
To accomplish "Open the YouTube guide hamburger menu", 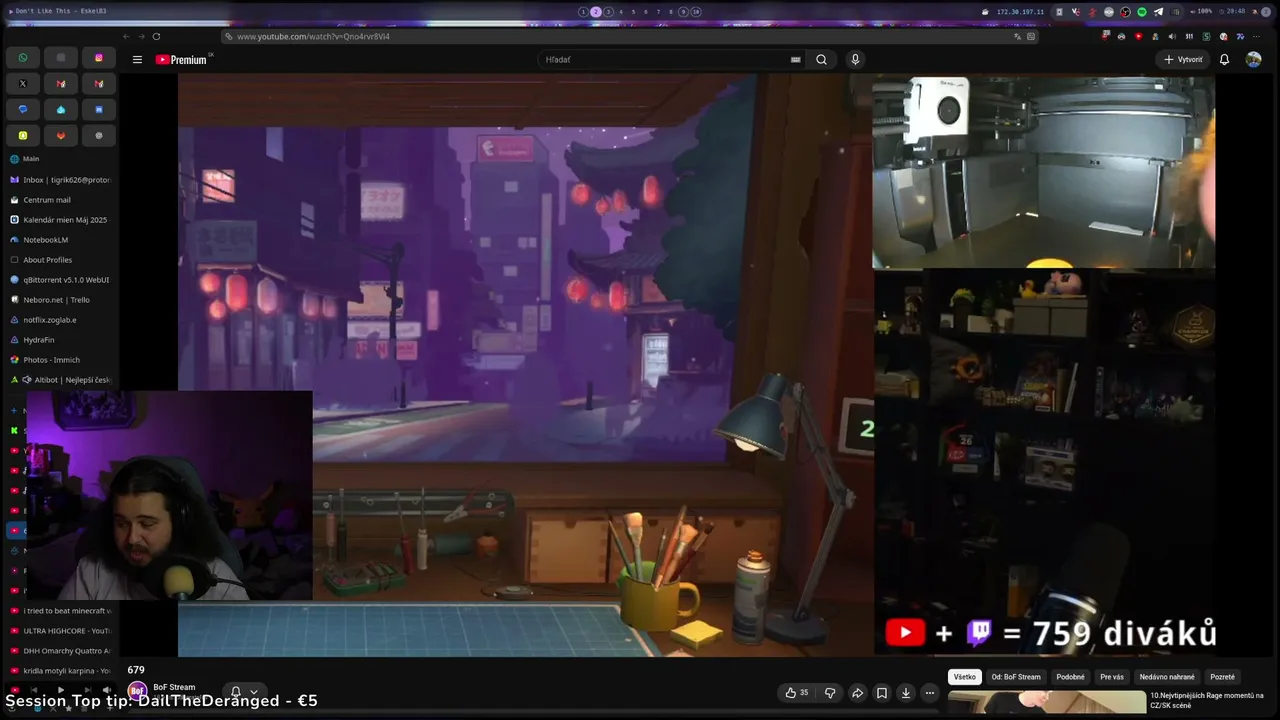I will pos(137,60).
